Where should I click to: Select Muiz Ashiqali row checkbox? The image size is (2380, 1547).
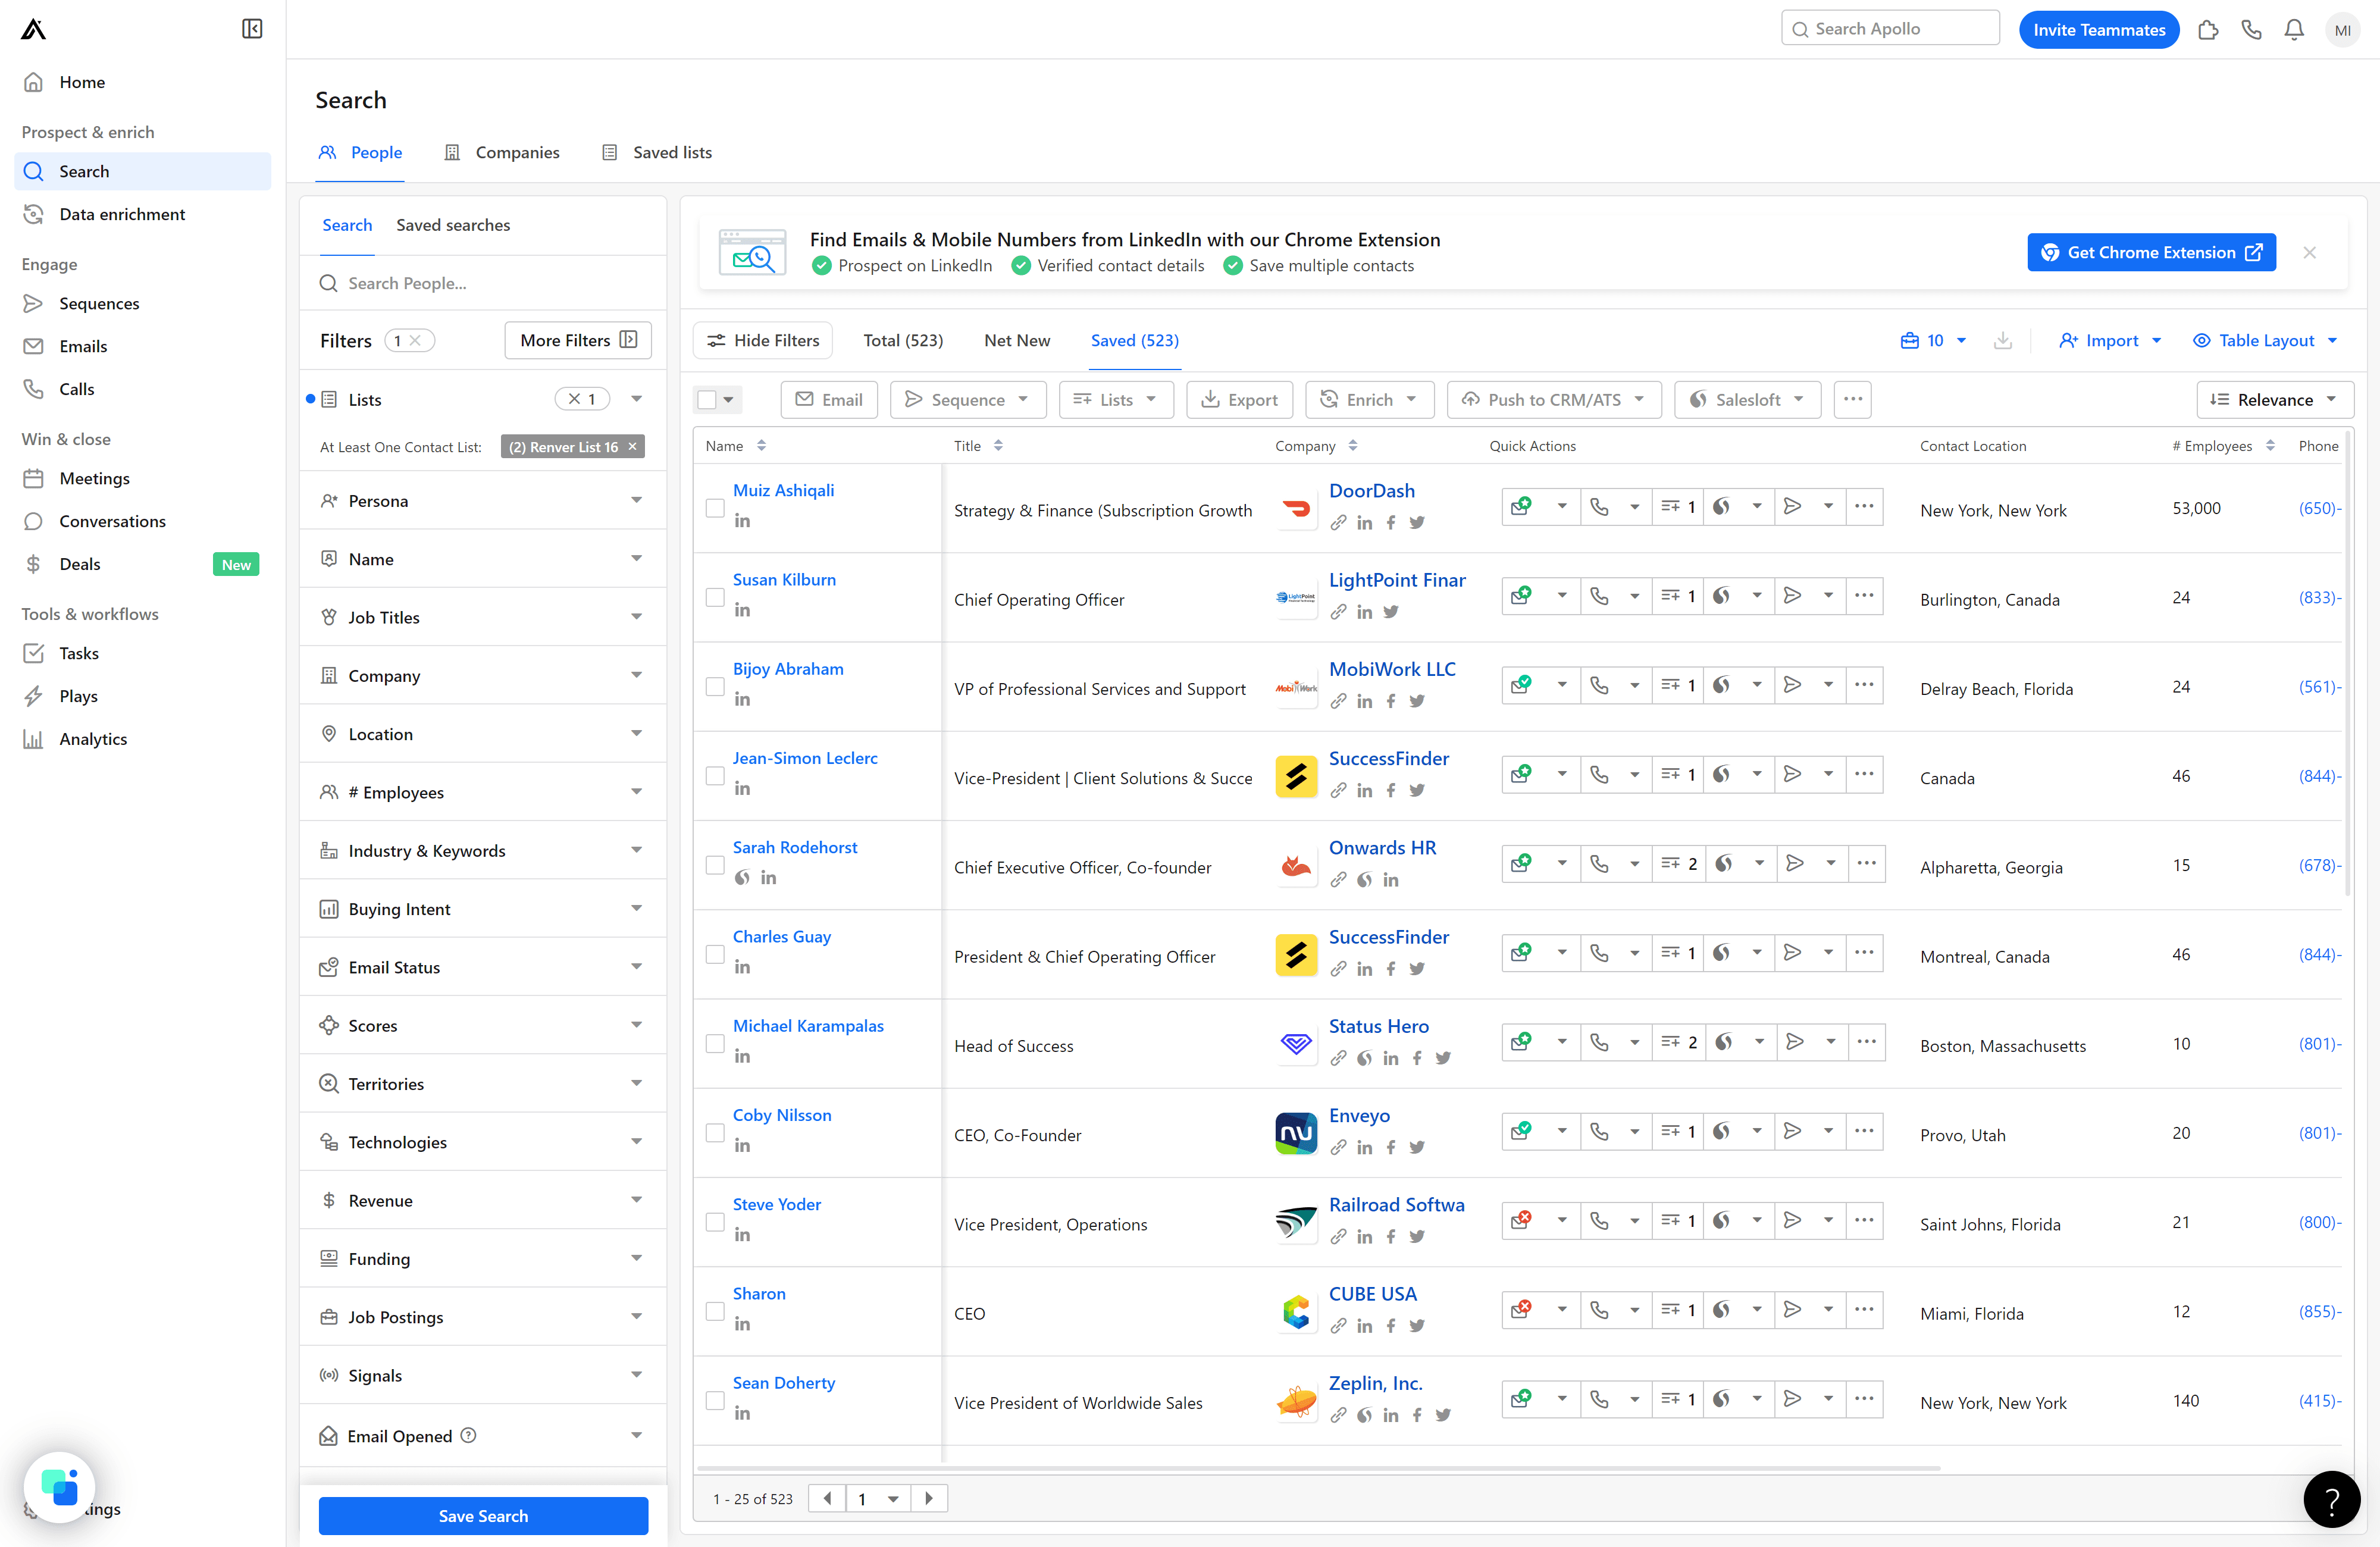pos(715,508)
